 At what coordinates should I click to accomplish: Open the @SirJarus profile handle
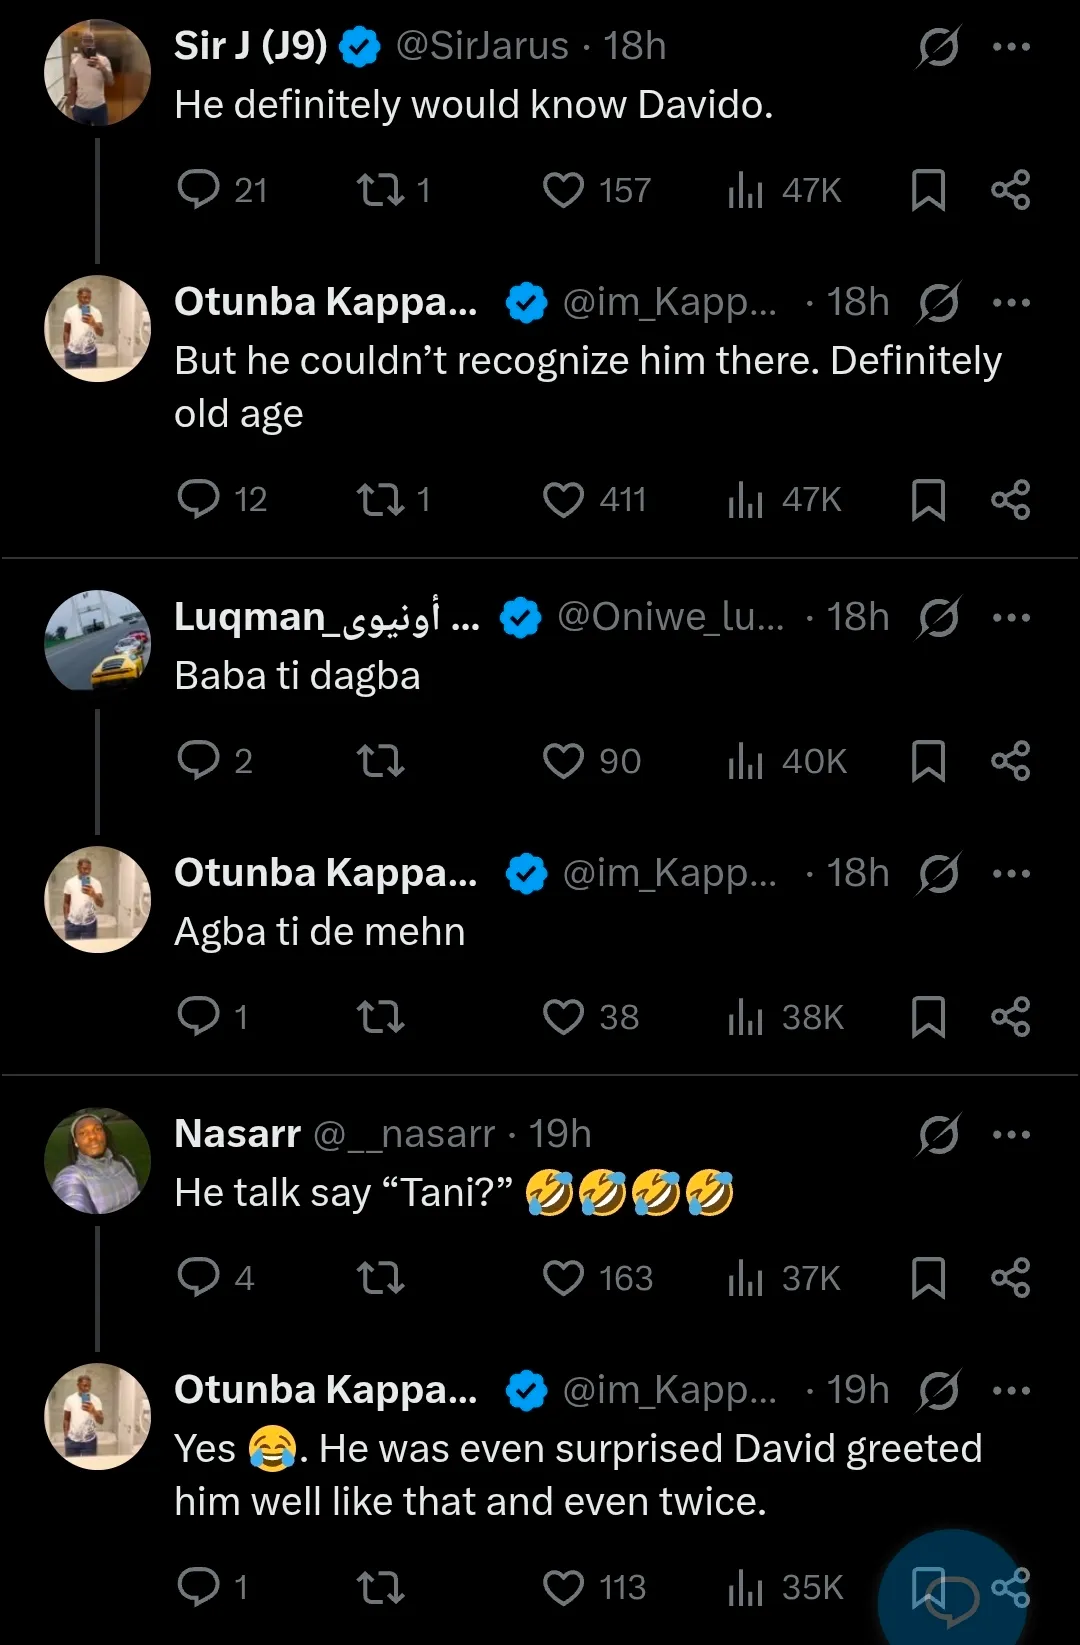(x=482, y=46)
